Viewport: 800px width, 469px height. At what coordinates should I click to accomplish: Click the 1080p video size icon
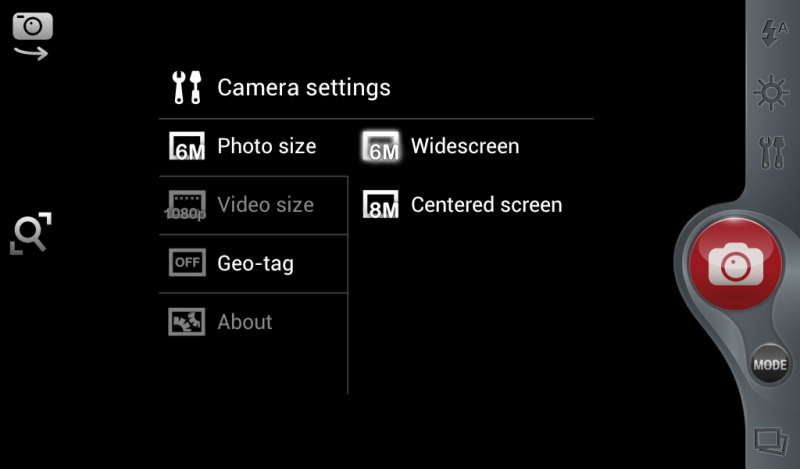186,206
